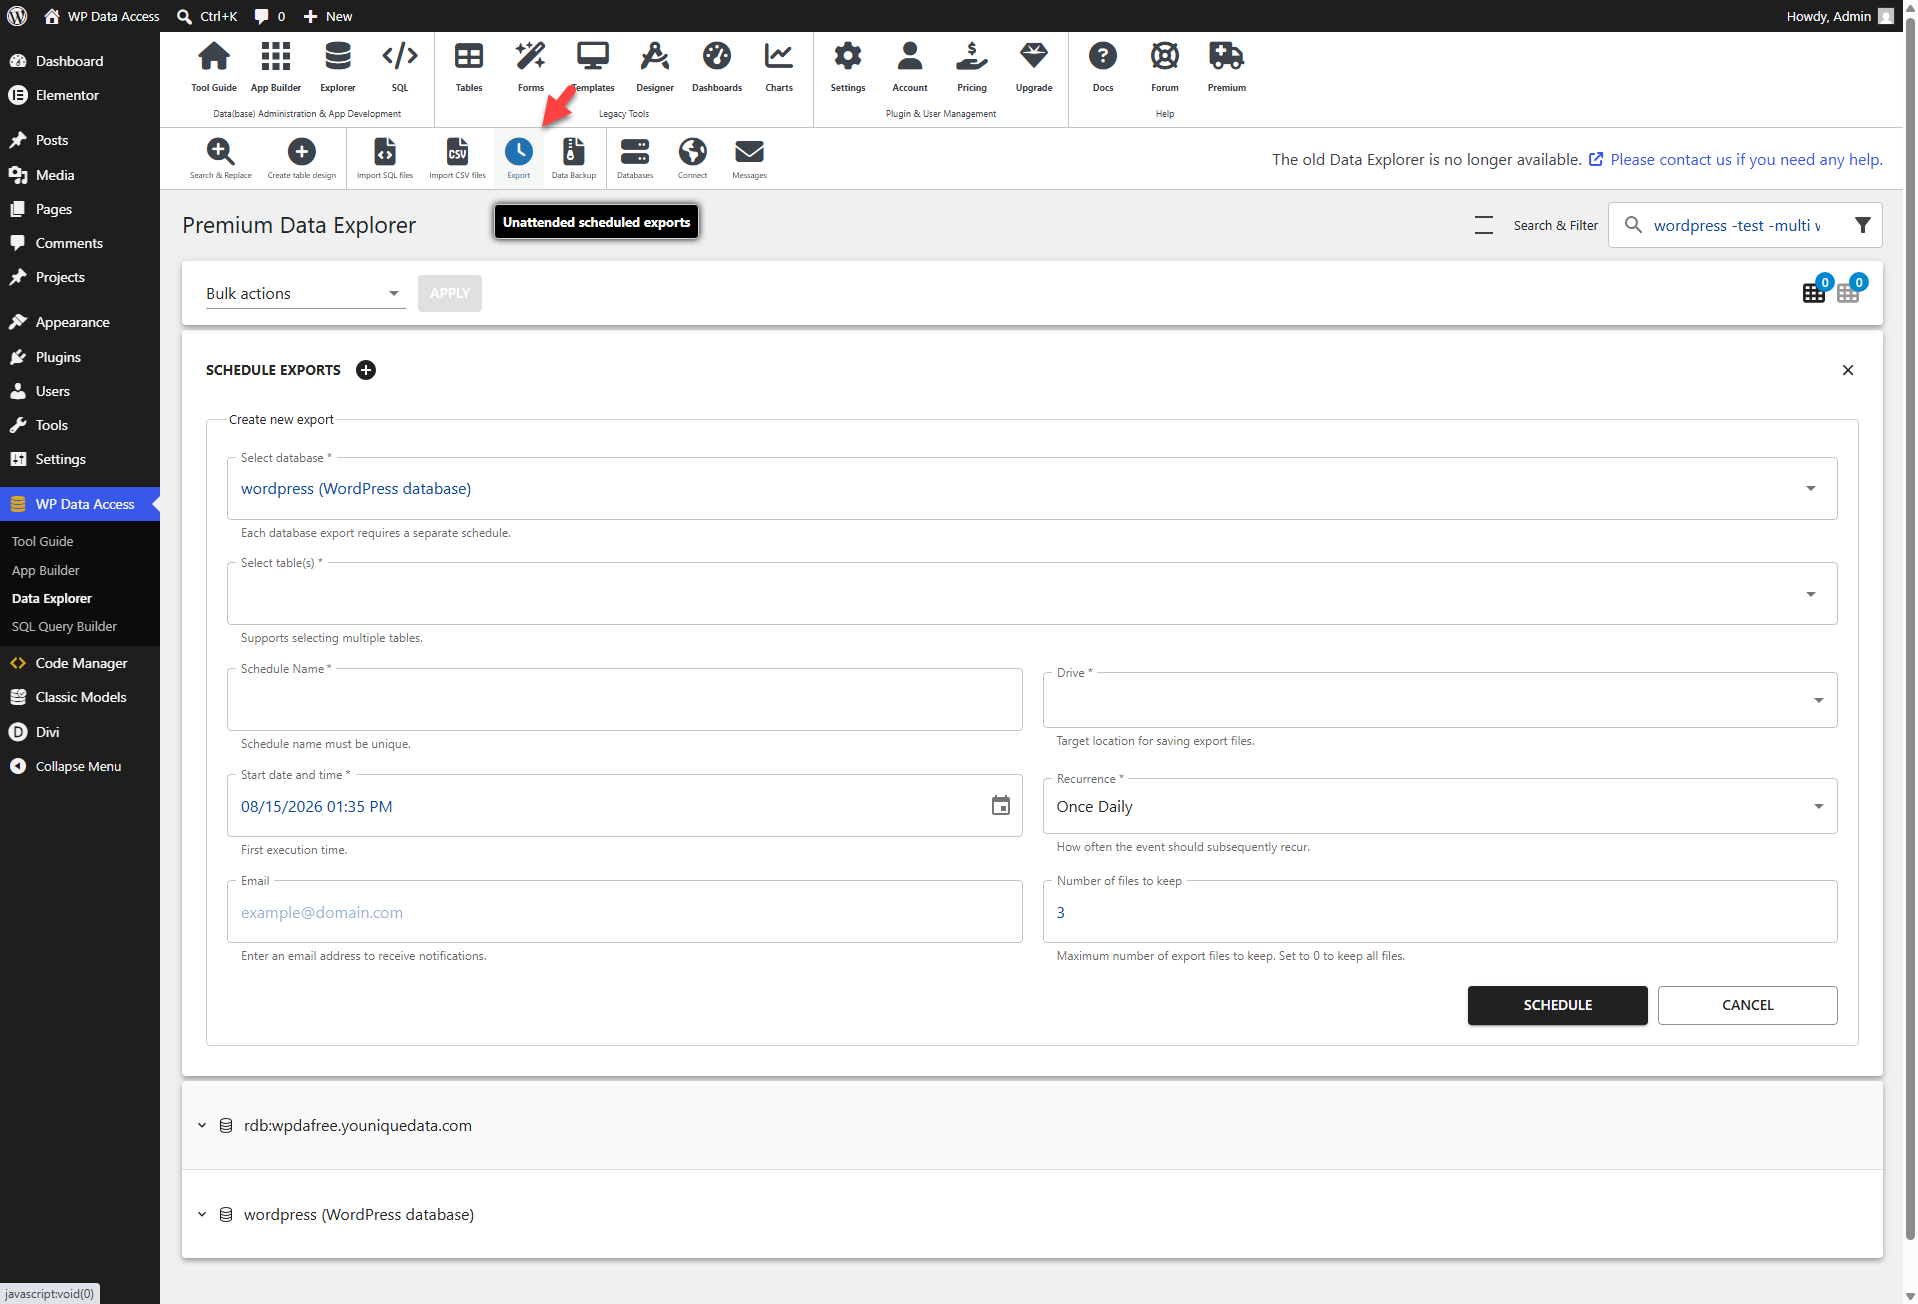Click the CANCEL button
This screenshot has height=1304, width=1918.
1747,1005
